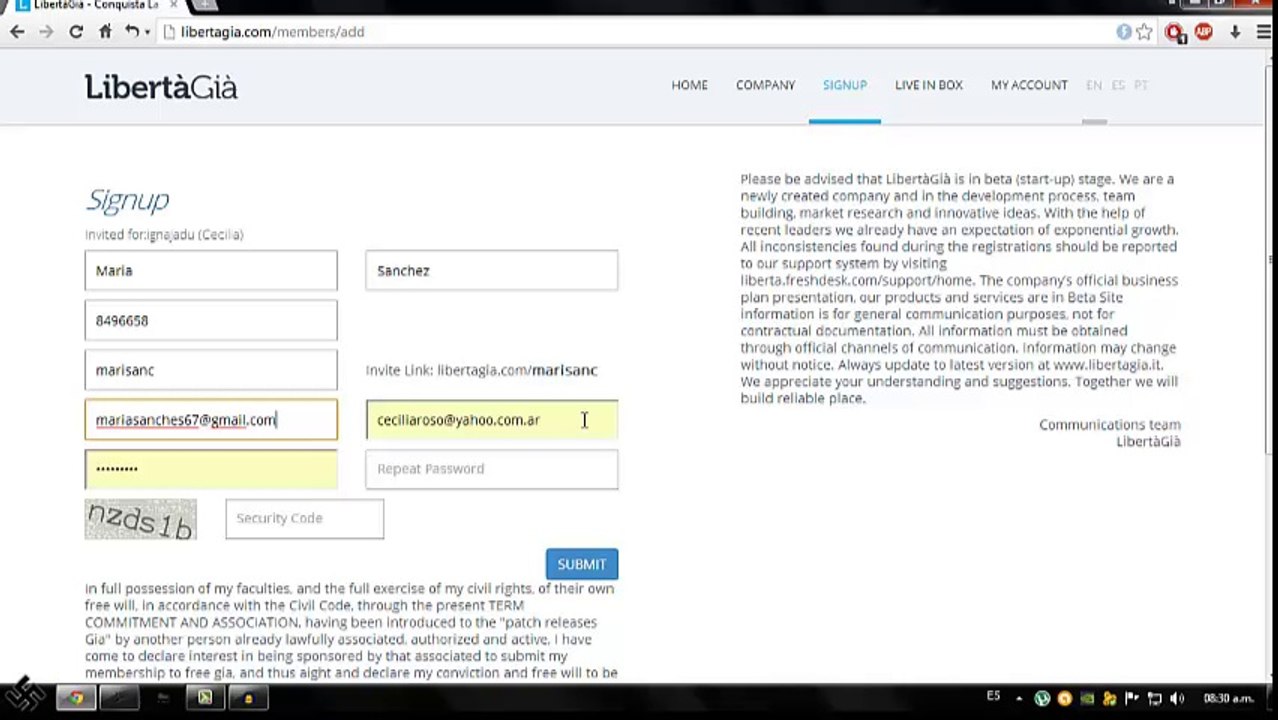The width and height of the screenshot is (1278, 720).
Task: Open the MY ACCOUNT nav item
Action: point(1029,85)
